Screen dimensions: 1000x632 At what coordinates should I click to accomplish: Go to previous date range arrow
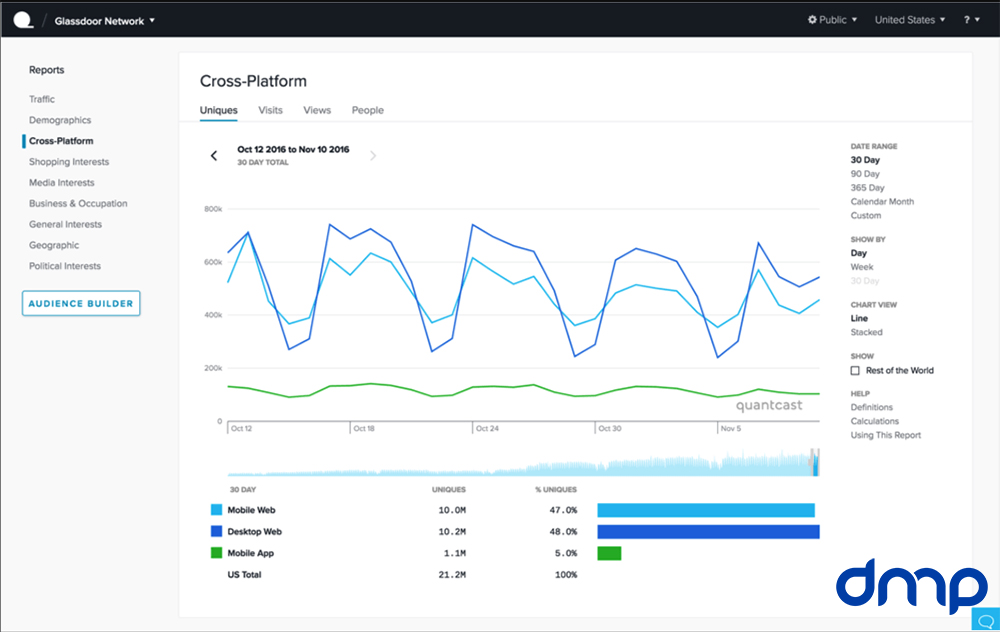213,155
